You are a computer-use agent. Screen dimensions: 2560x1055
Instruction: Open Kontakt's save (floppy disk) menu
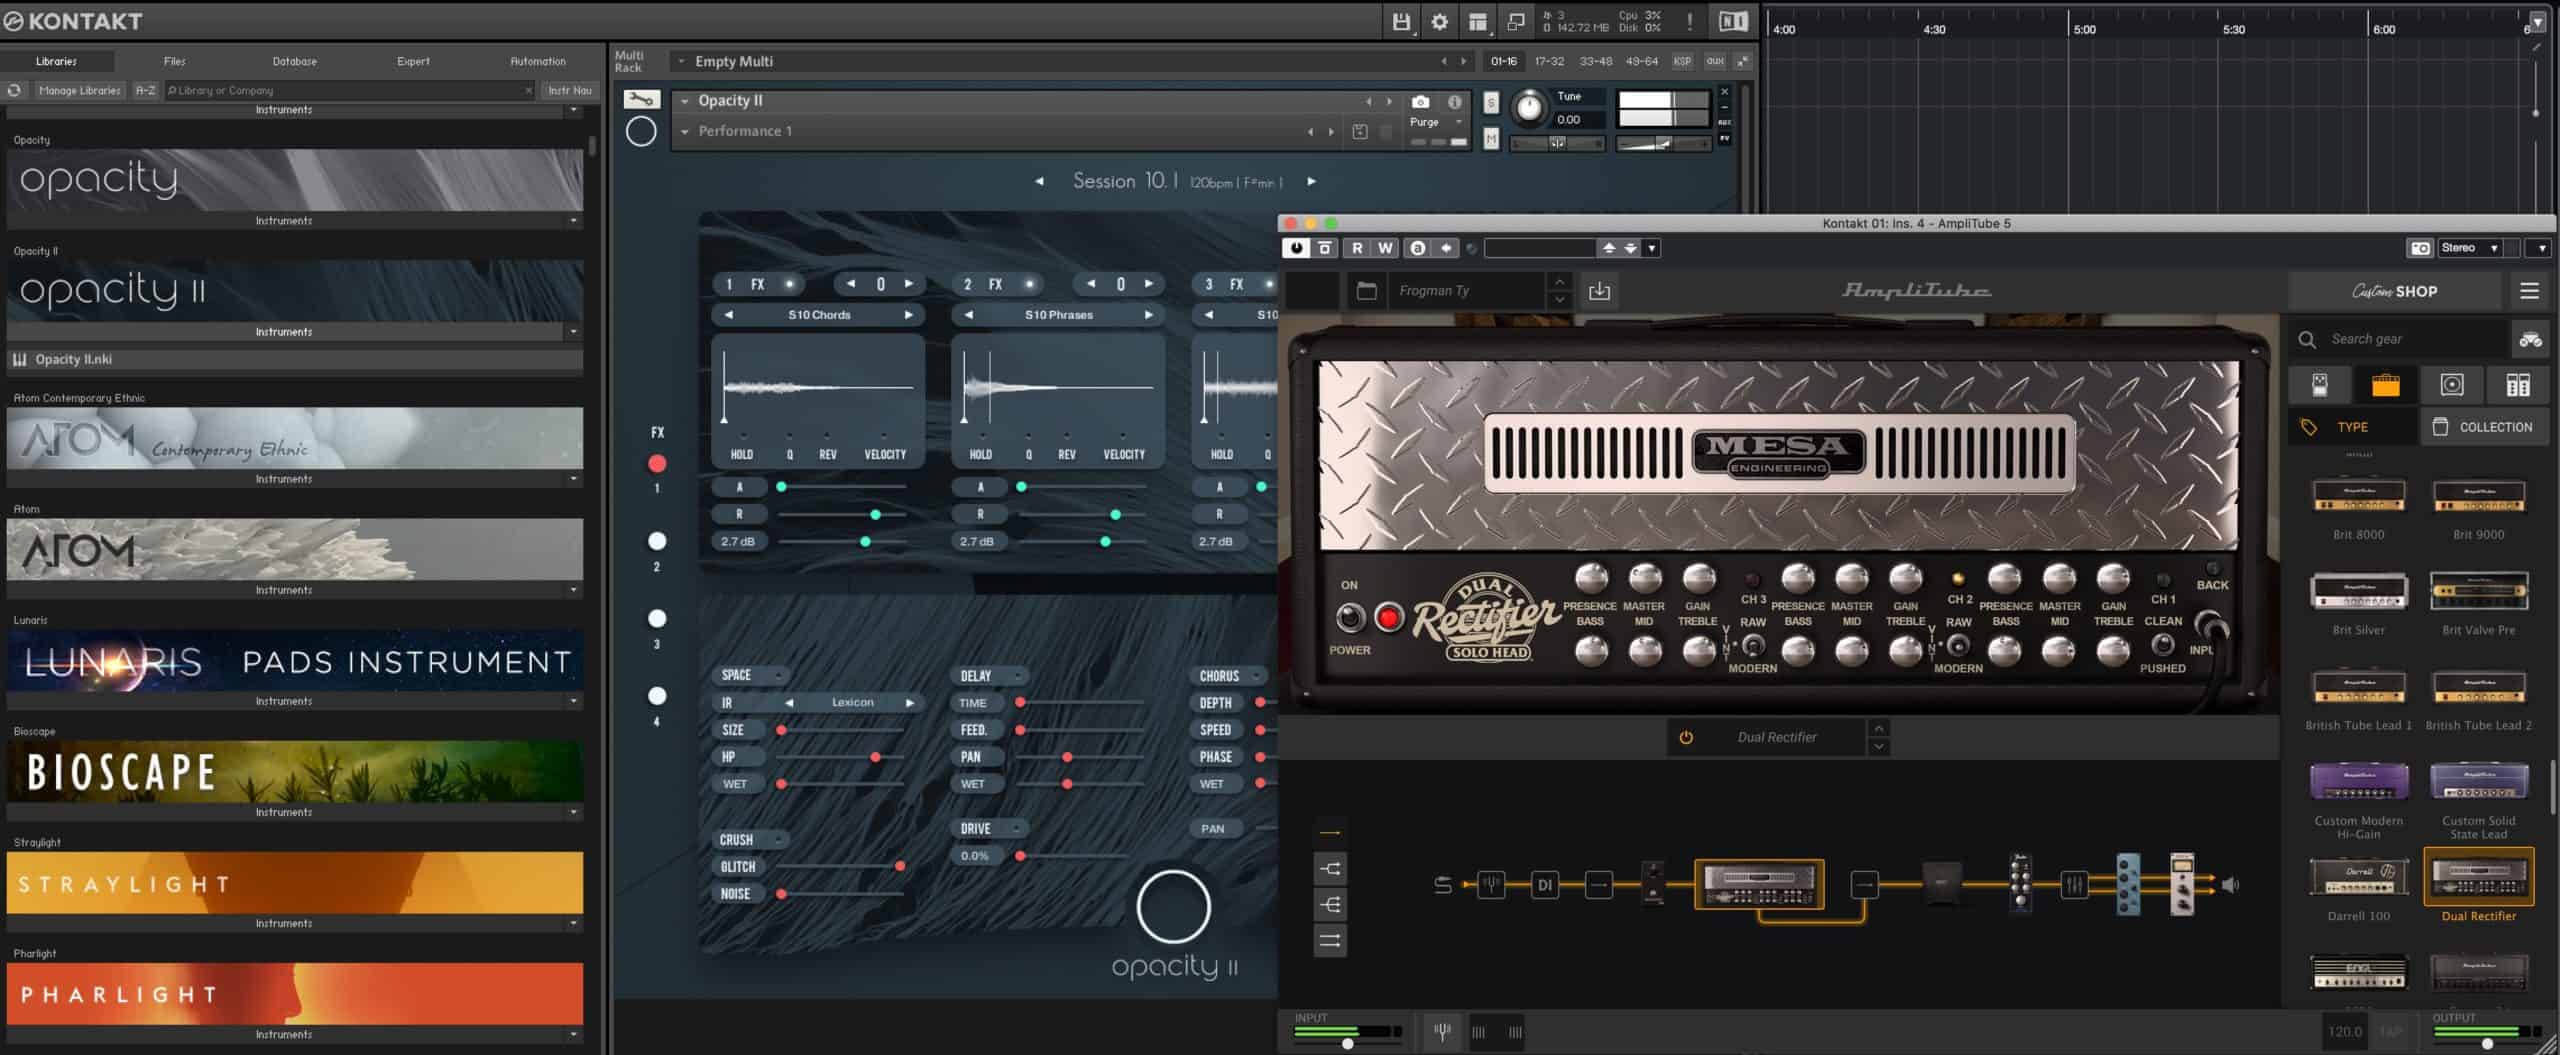tap(1401, 21)
